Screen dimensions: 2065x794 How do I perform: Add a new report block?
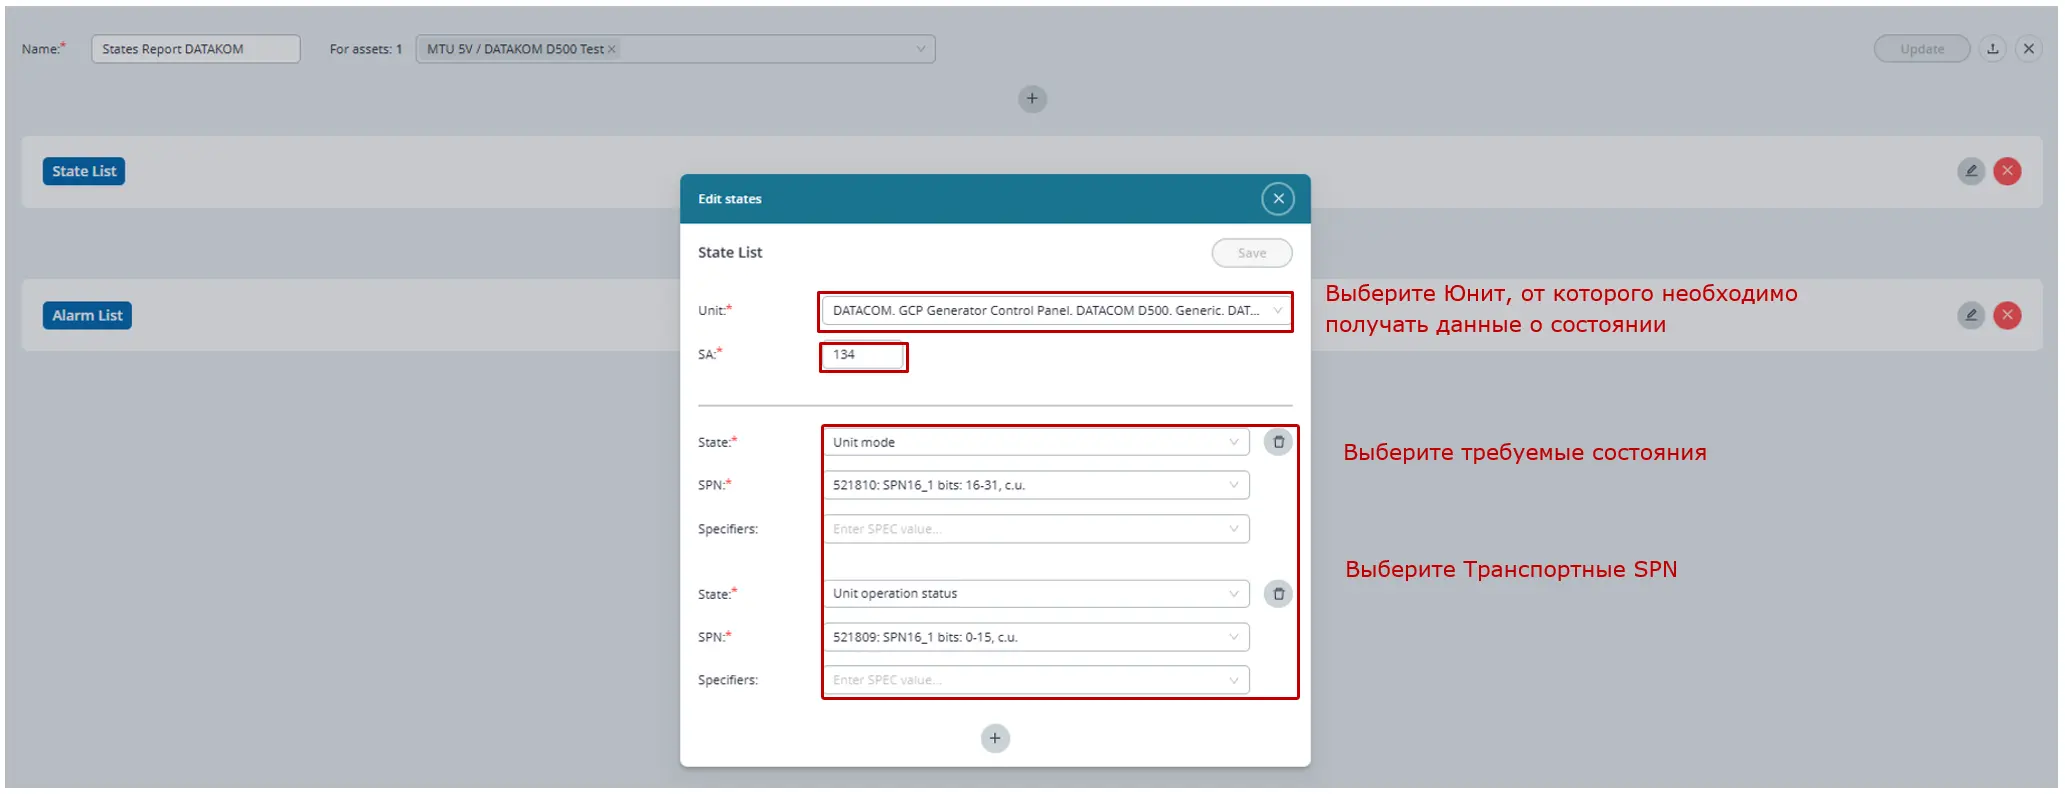(x=1032, y=99)
